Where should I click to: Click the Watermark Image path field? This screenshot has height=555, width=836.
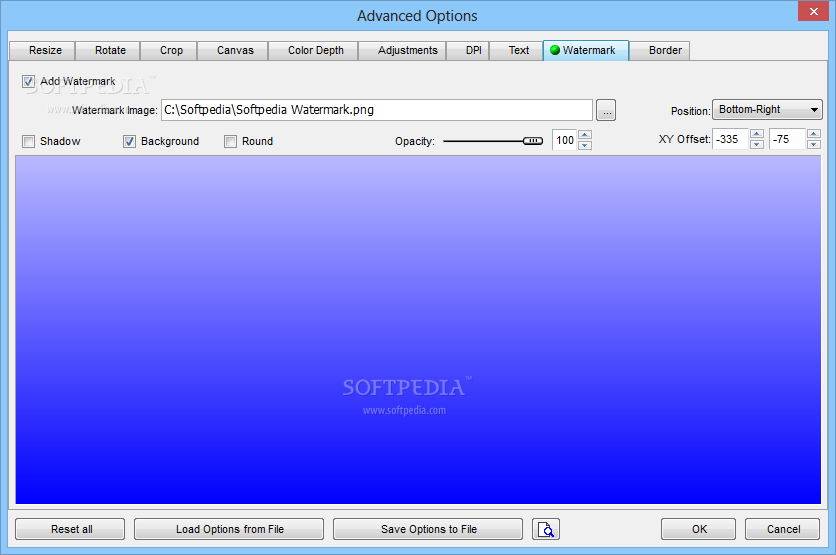click(377, 110)
